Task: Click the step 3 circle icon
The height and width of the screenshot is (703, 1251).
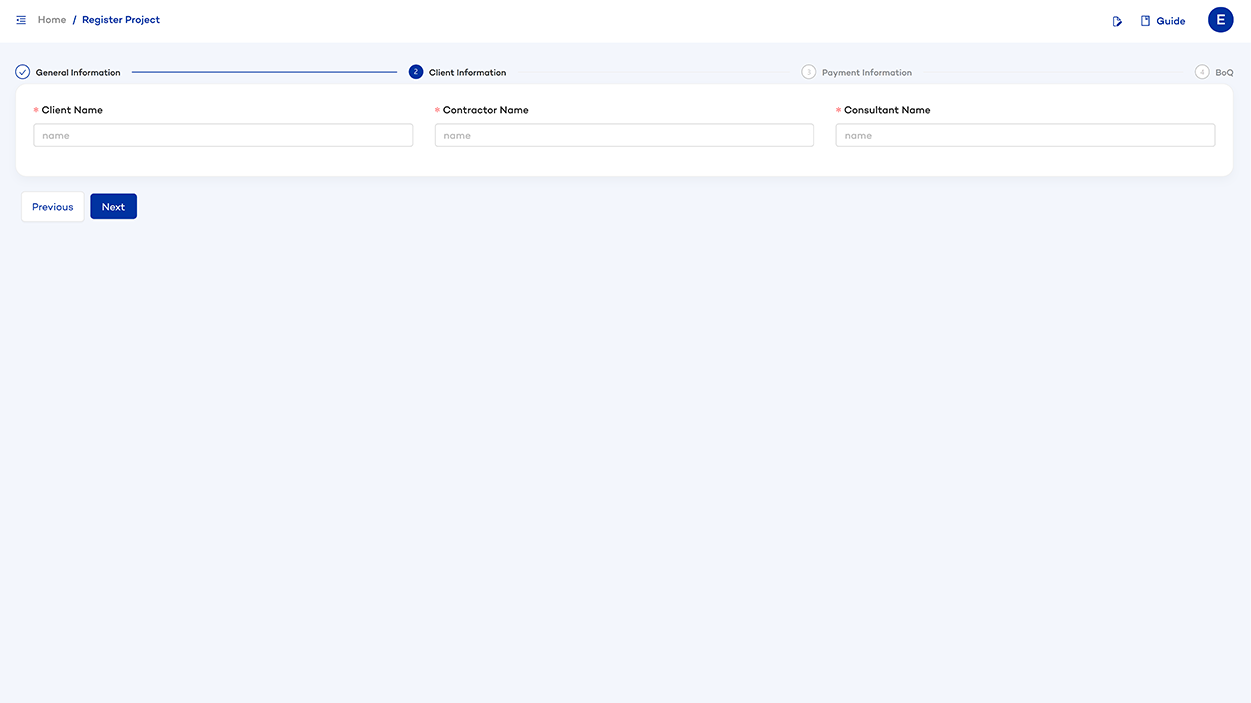Action: point(808,72)
